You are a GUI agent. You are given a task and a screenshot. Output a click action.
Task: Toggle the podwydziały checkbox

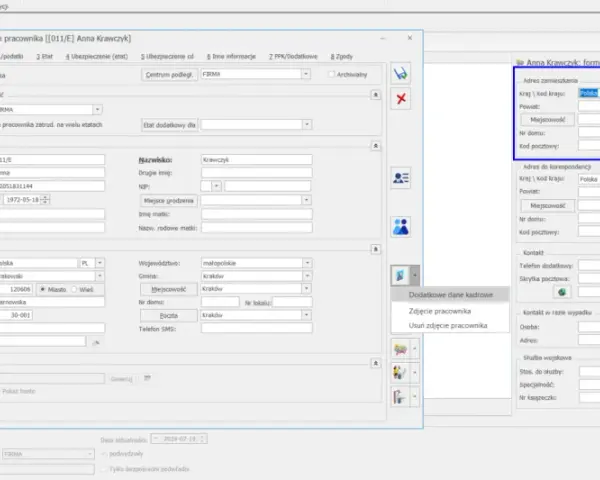point(103,454)
